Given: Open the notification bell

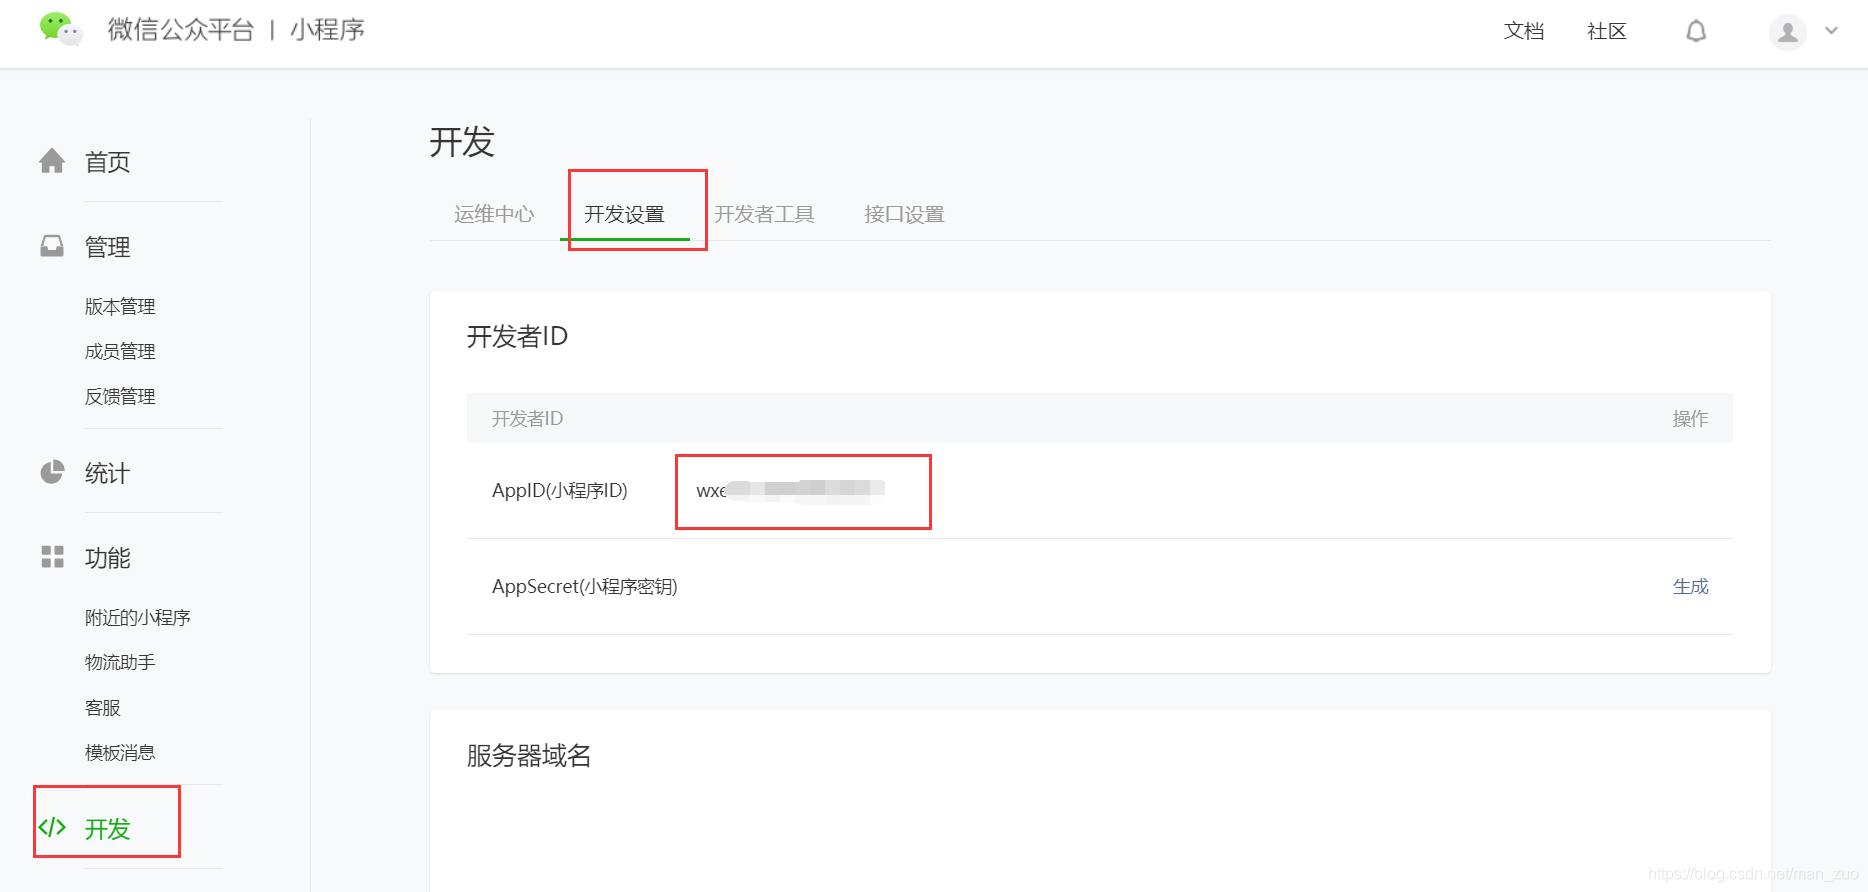Looking at the screenshot, I should (1696, 31).
